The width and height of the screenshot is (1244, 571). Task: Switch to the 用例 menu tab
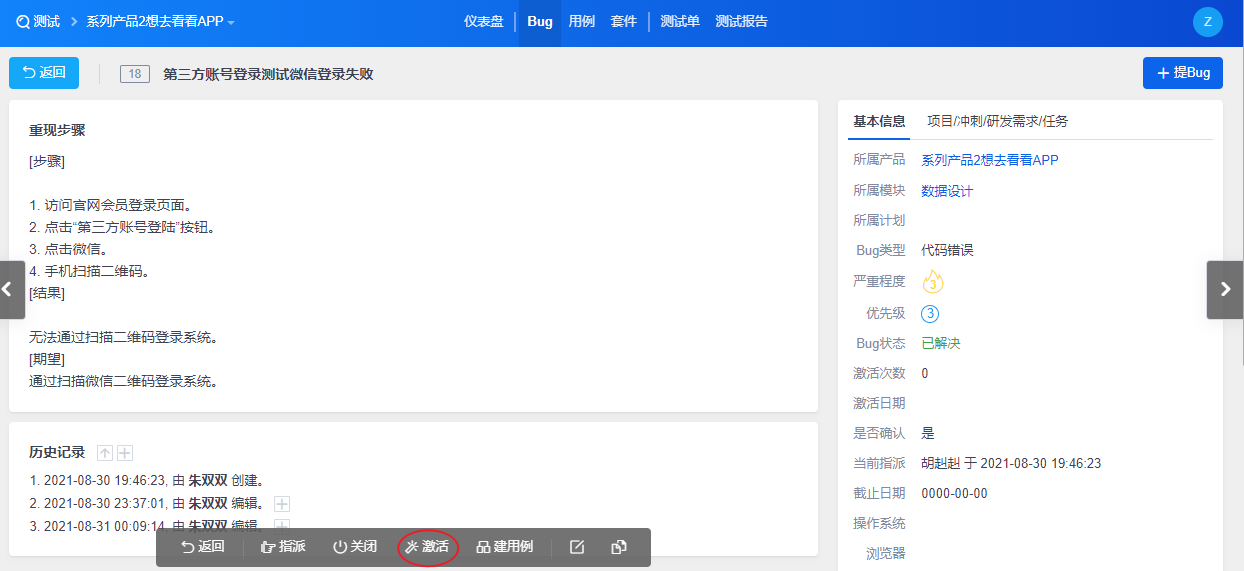tap(582, 22)
